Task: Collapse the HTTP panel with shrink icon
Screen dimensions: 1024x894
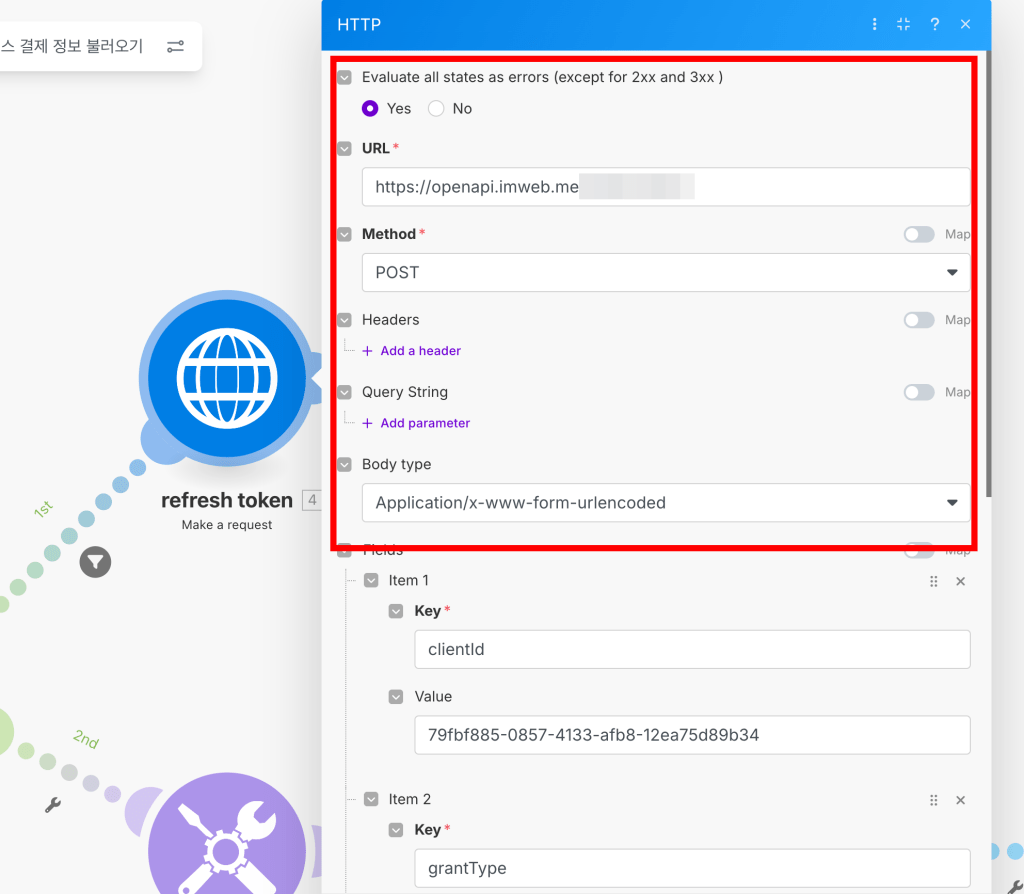Action: pos(904,24)
